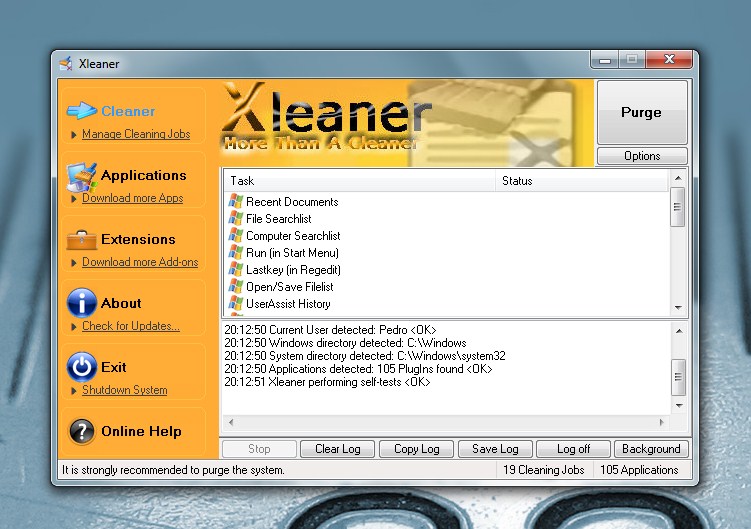Image resolution: width=751 pixels, height=529 pixels.
Task: Click the Windows flag icon beside Open/Save Filelist
Action: 236,287
